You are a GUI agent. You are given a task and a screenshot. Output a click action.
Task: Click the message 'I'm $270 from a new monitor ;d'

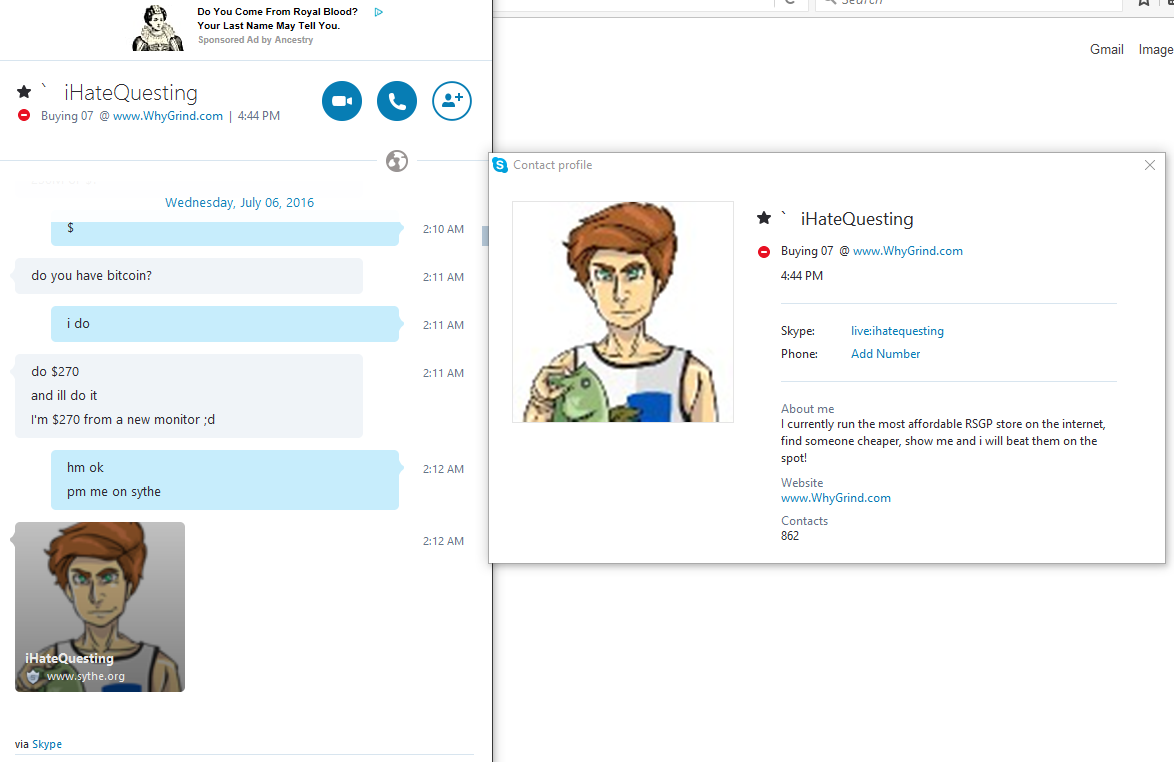[x=123, y=420]
